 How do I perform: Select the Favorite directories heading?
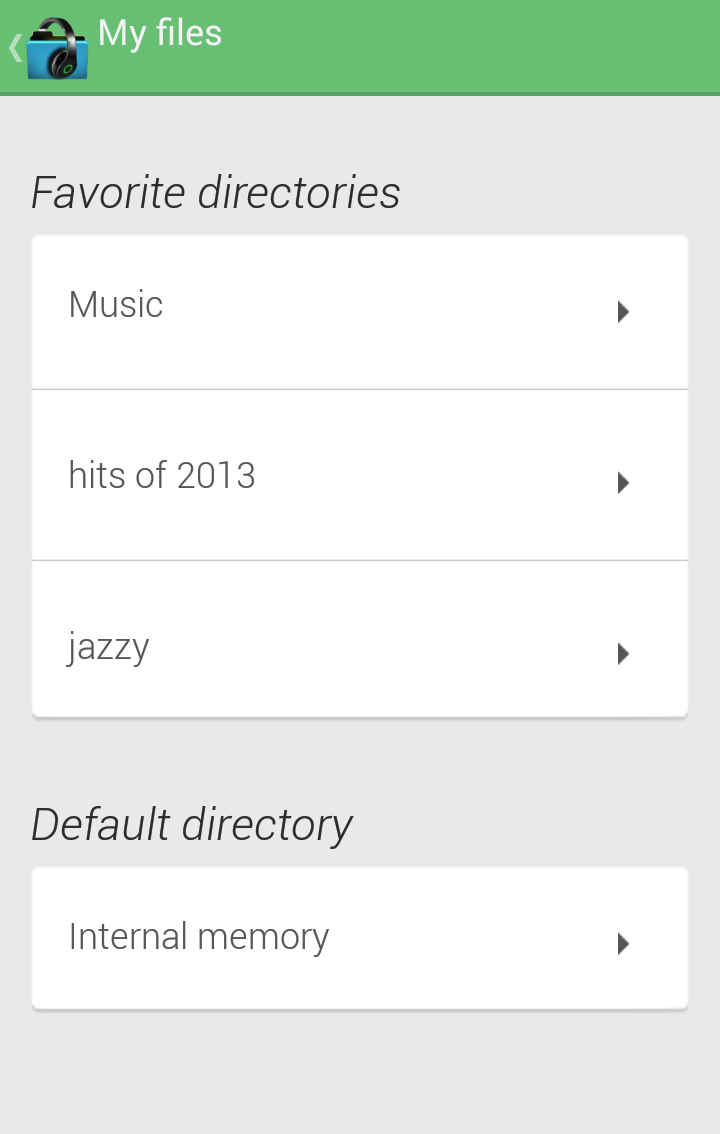pyautogui.click(x=216, y=192)
